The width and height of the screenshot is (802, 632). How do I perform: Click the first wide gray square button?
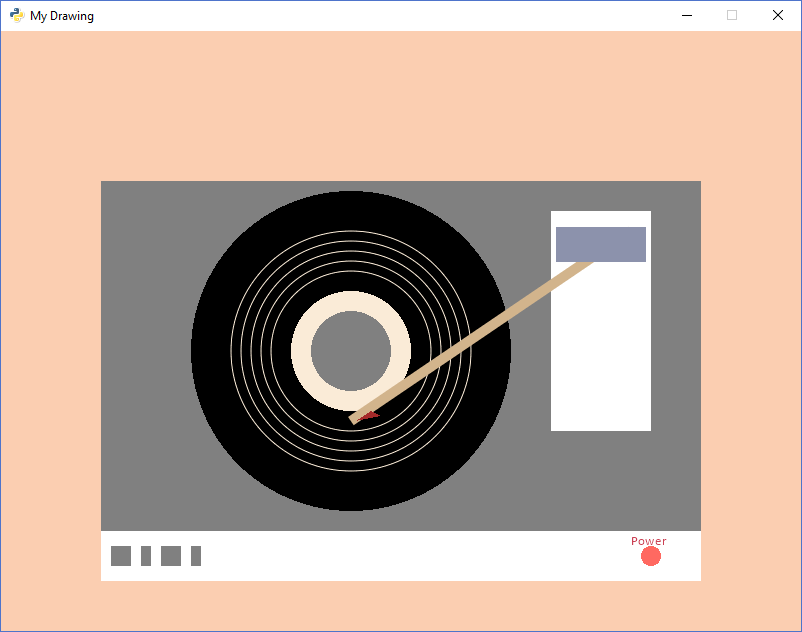[x=121, y=556]
